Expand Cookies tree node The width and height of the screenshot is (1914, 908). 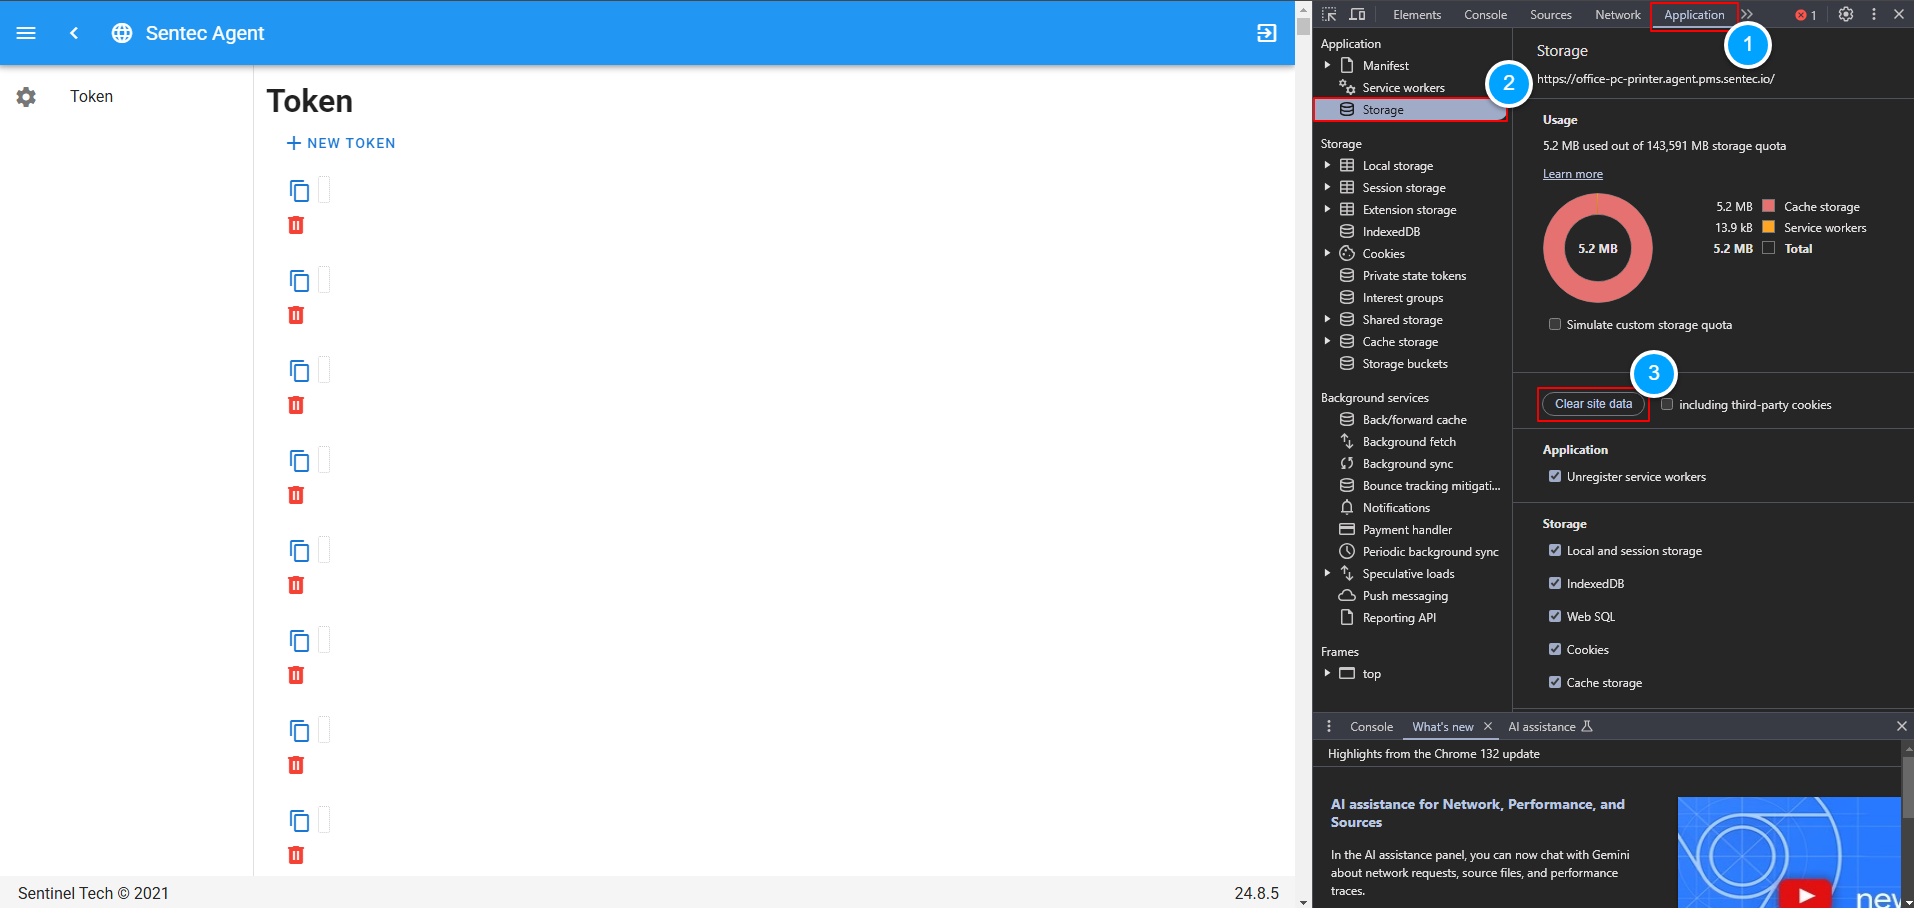coord(1327,253)
